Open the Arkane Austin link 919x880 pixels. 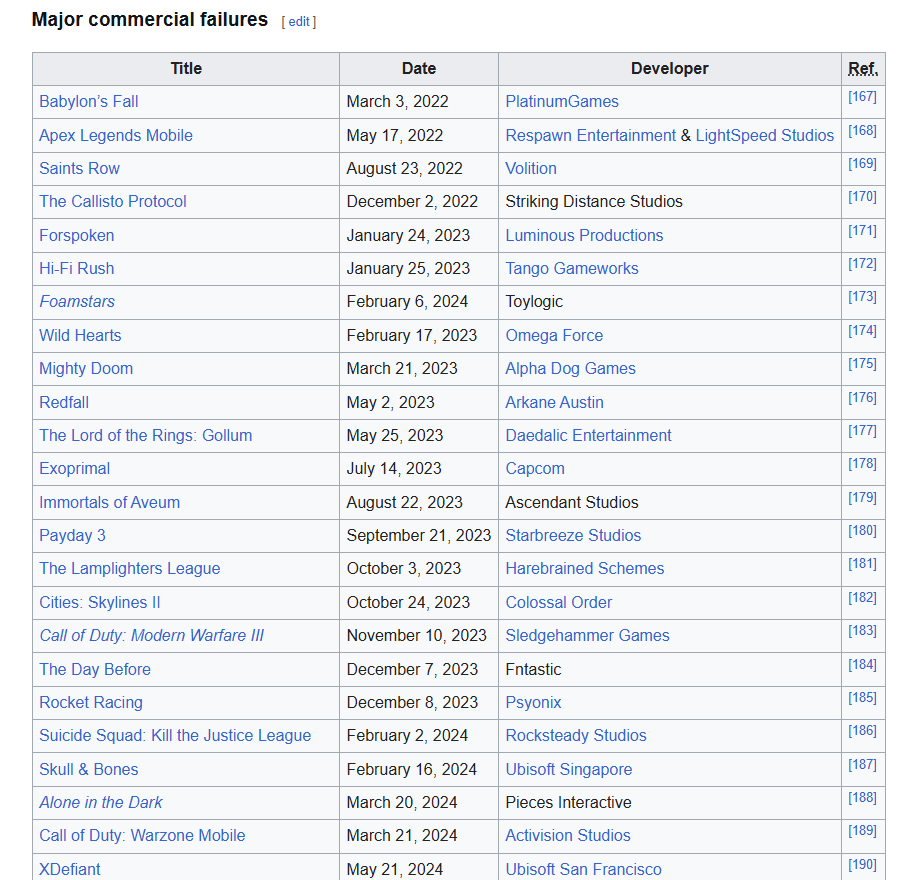pos(554,402)
